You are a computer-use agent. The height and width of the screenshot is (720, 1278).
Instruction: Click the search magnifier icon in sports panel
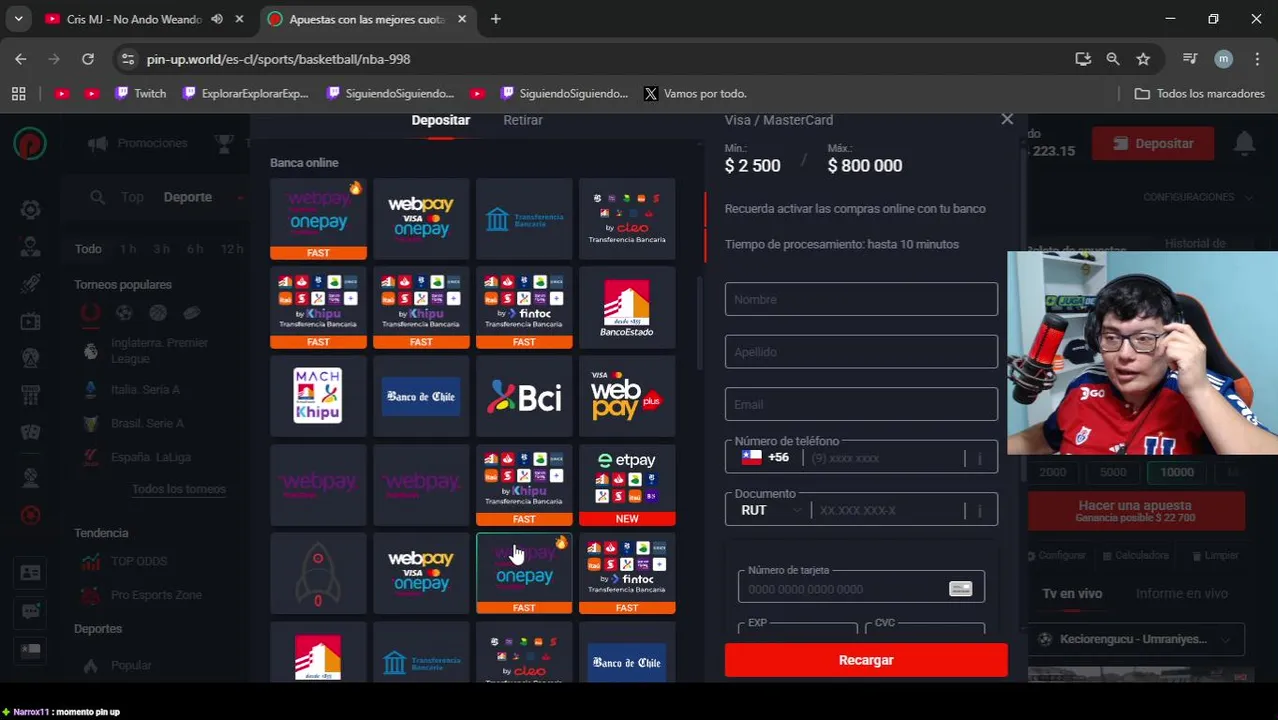pos(97,197)
